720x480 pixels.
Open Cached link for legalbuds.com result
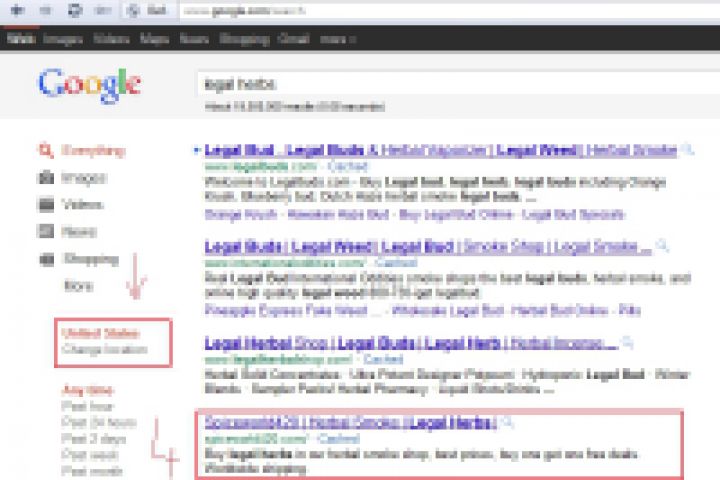point(348,166)
